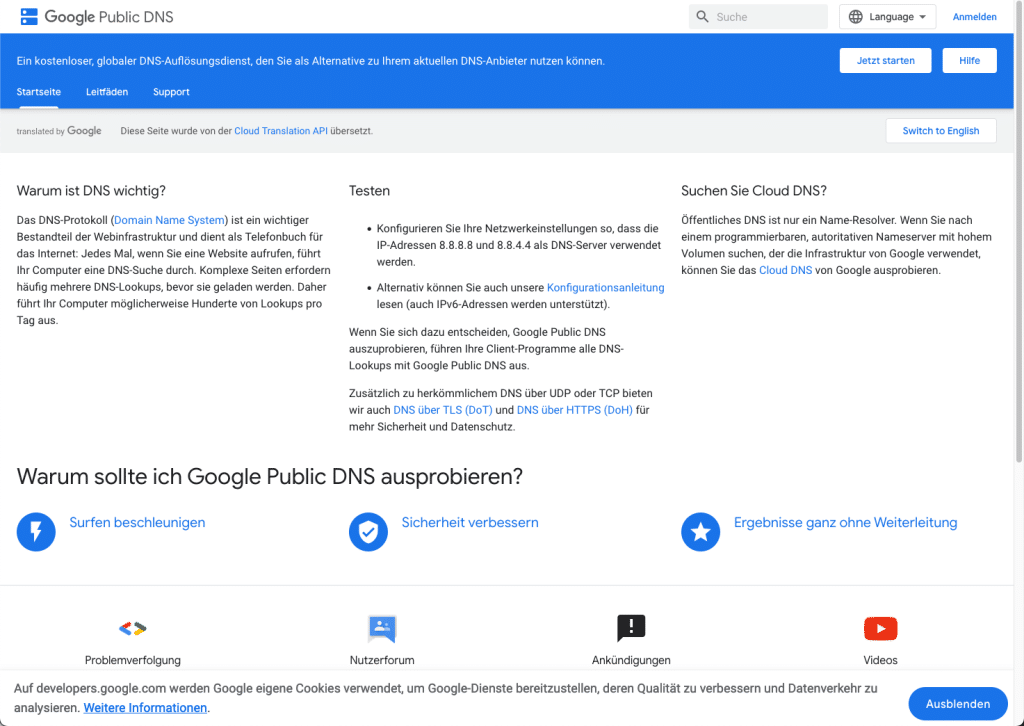Switch to the Leitfäden tab
Viewport: 1024px width, 726px height.
pos(107,92)
